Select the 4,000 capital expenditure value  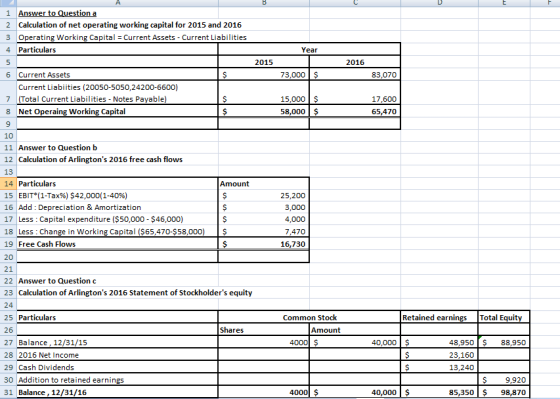tap(264, 219)
